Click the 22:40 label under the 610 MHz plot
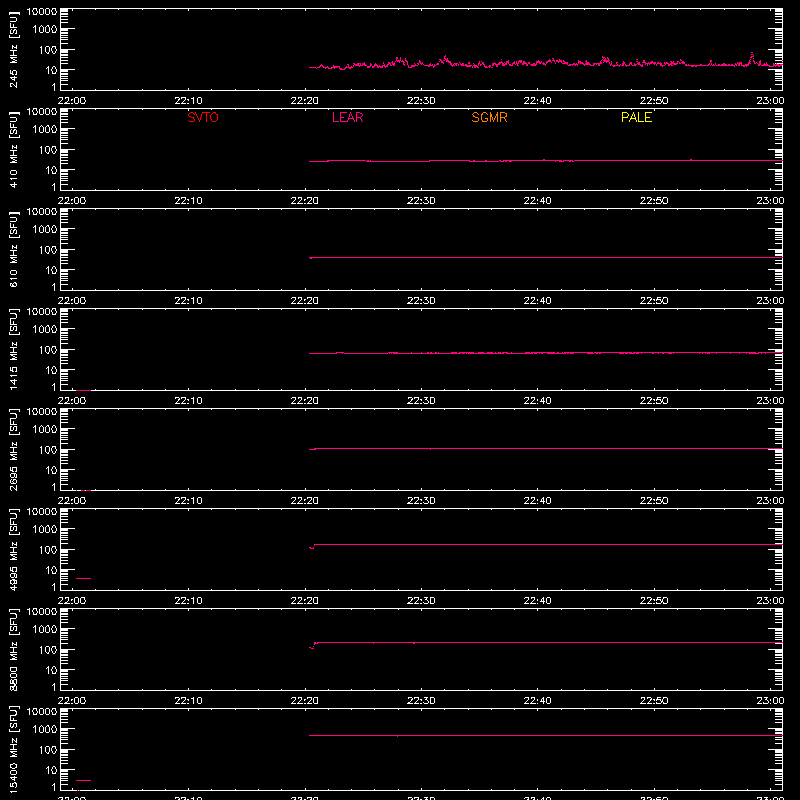The width and height of the screenshot is (800, 800). pos(537,301)
